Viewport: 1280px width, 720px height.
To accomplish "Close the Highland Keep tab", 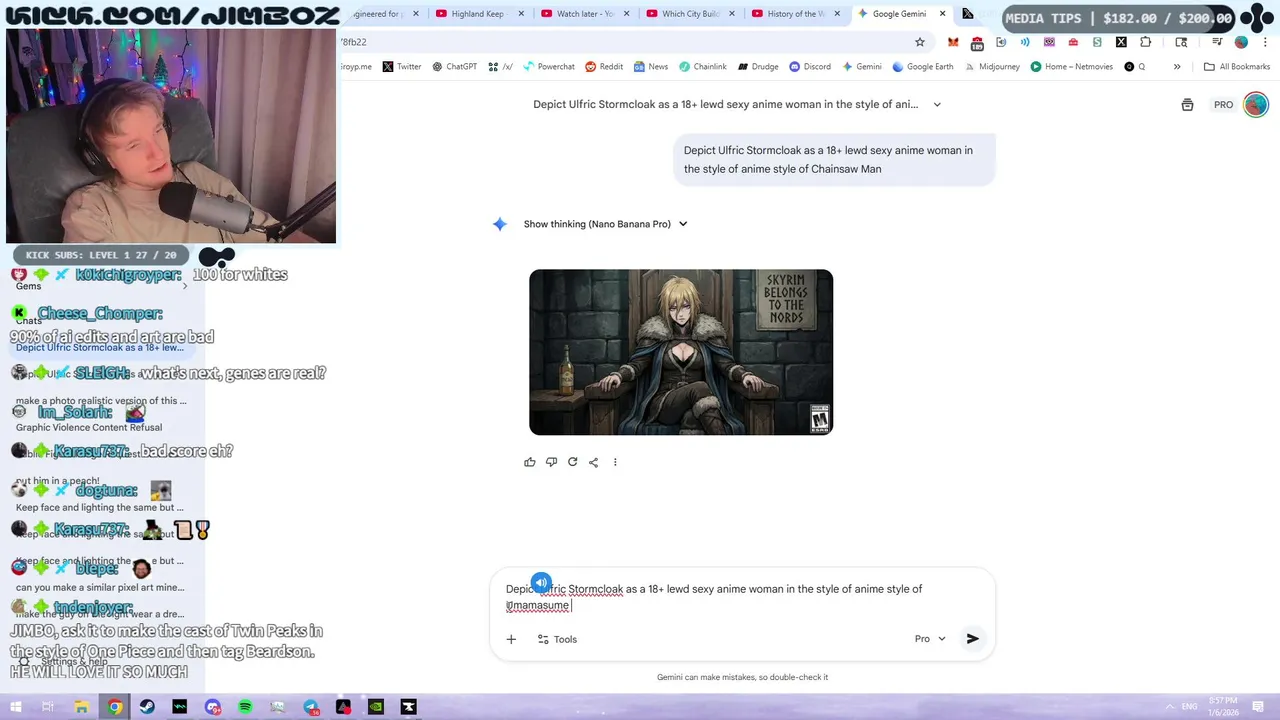I will point(522,14).
